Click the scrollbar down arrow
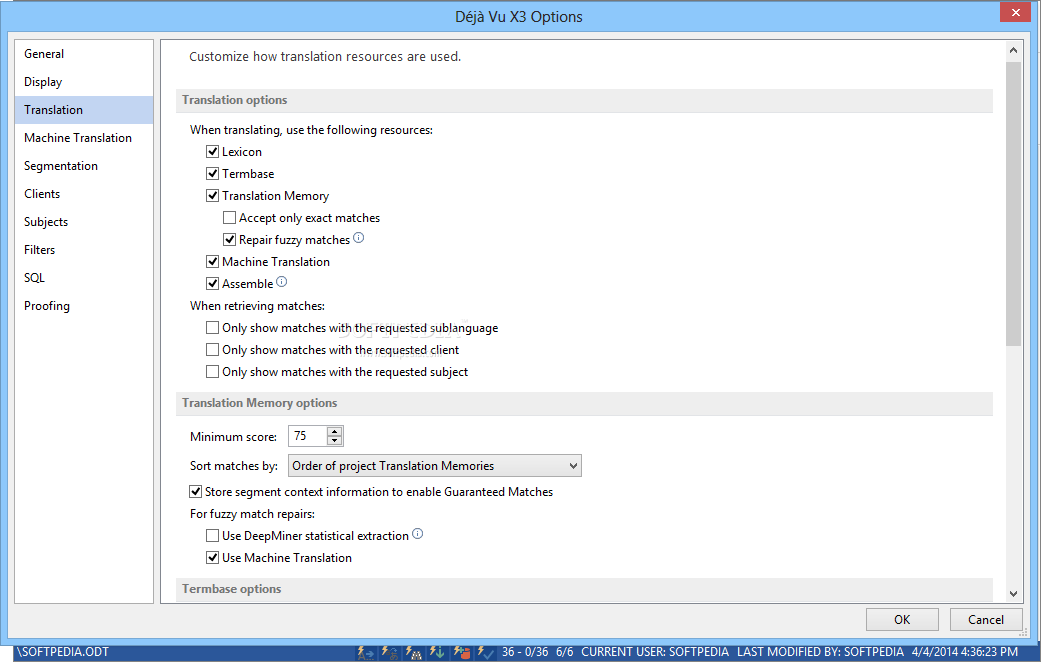Screen dimensions: 1041x662 coord(1013,594)
